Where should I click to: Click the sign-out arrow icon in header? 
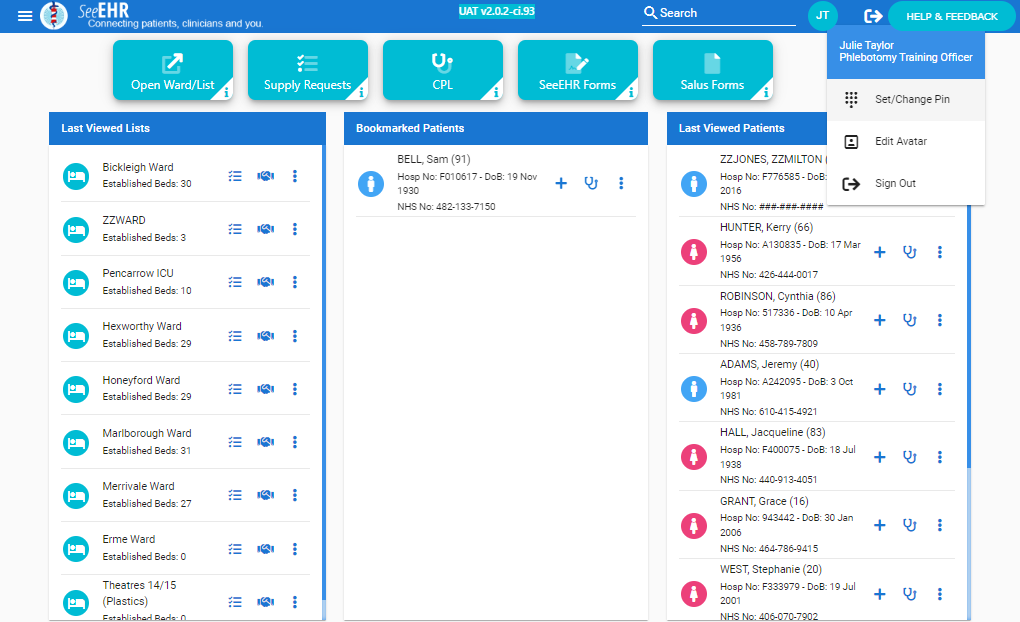pyautogui.click(x=872, y=16)
